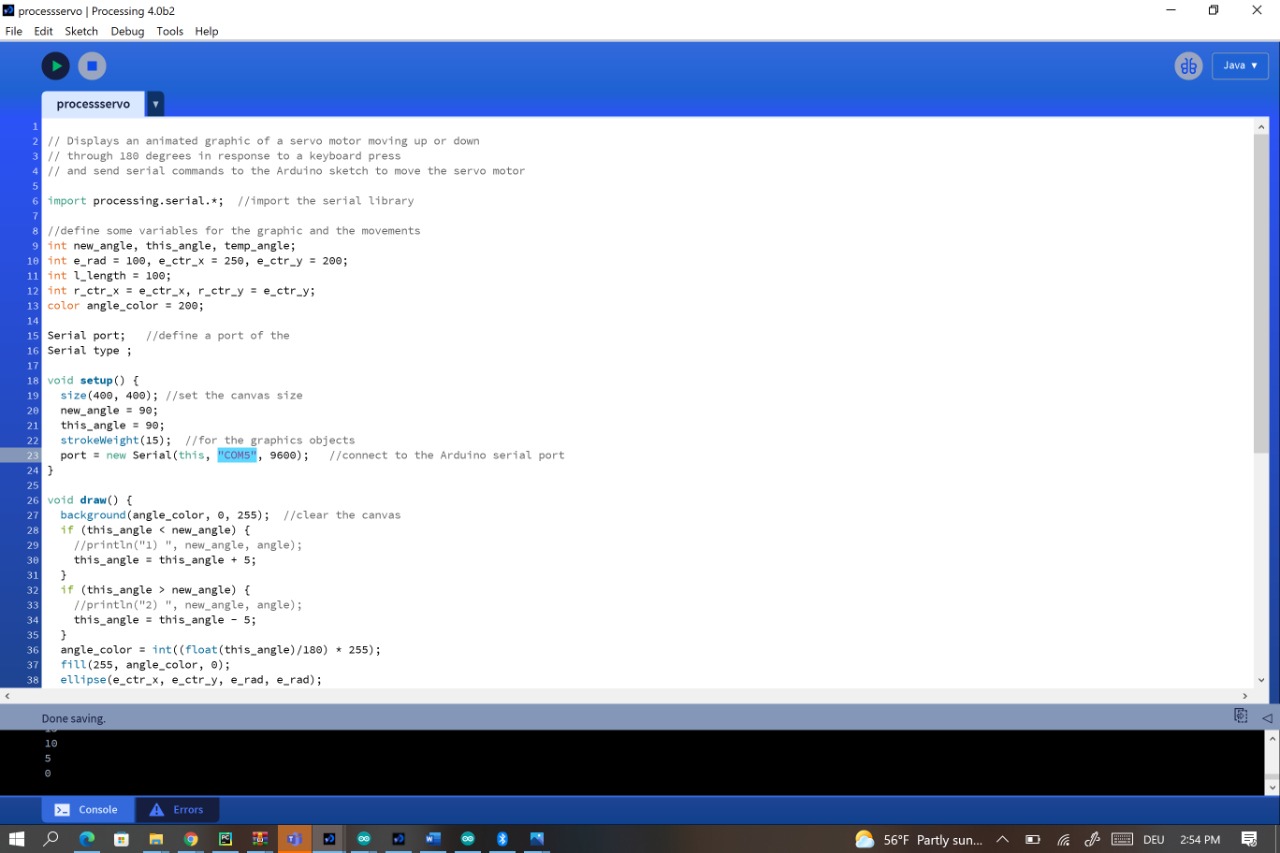1280x853 pixels.
Task: Open the Java mode dropdown
Action: click(1240, 66)
